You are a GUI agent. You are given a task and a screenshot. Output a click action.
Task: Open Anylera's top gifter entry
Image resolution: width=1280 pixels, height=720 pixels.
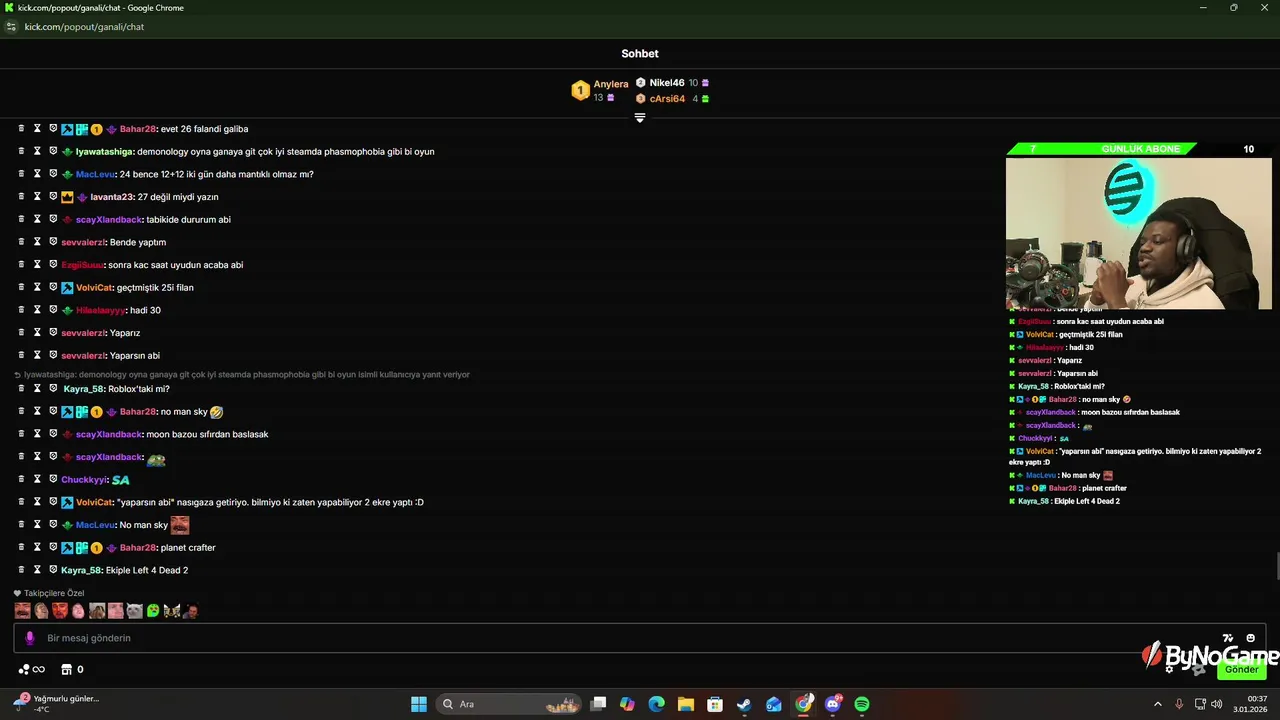600,90
